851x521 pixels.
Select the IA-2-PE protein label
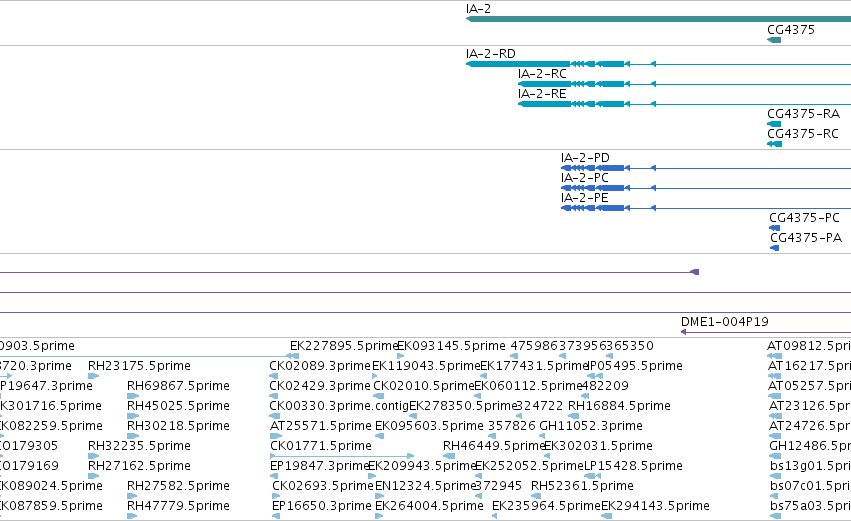tap(585, 198)
